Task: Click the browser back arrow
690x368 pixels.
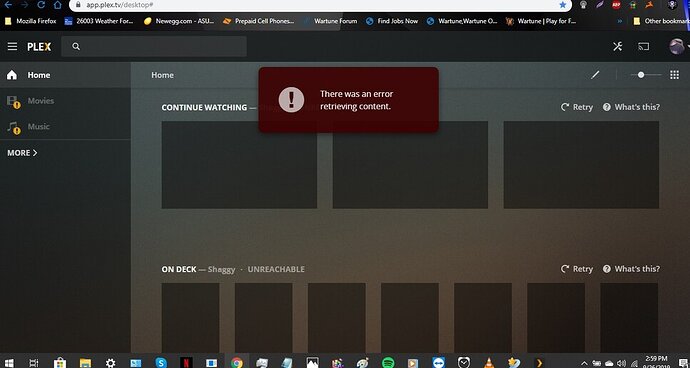Action: coord(8,5)
